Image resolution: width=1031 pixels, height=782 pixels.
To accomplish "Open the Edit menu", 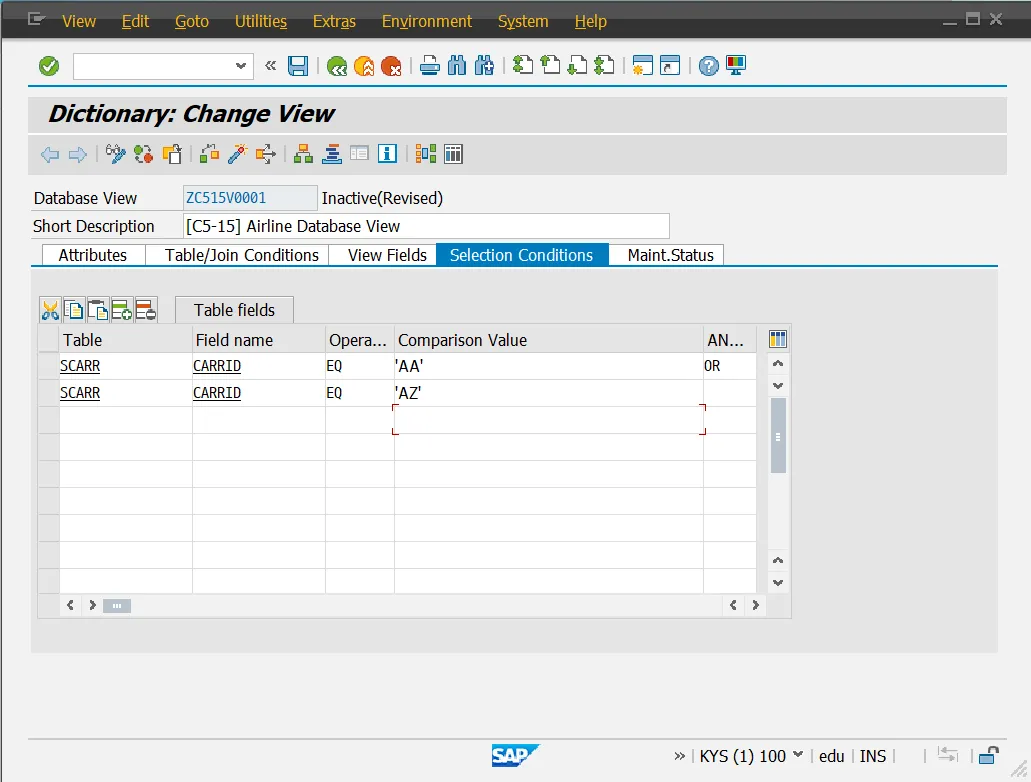I will click(135, 21).
